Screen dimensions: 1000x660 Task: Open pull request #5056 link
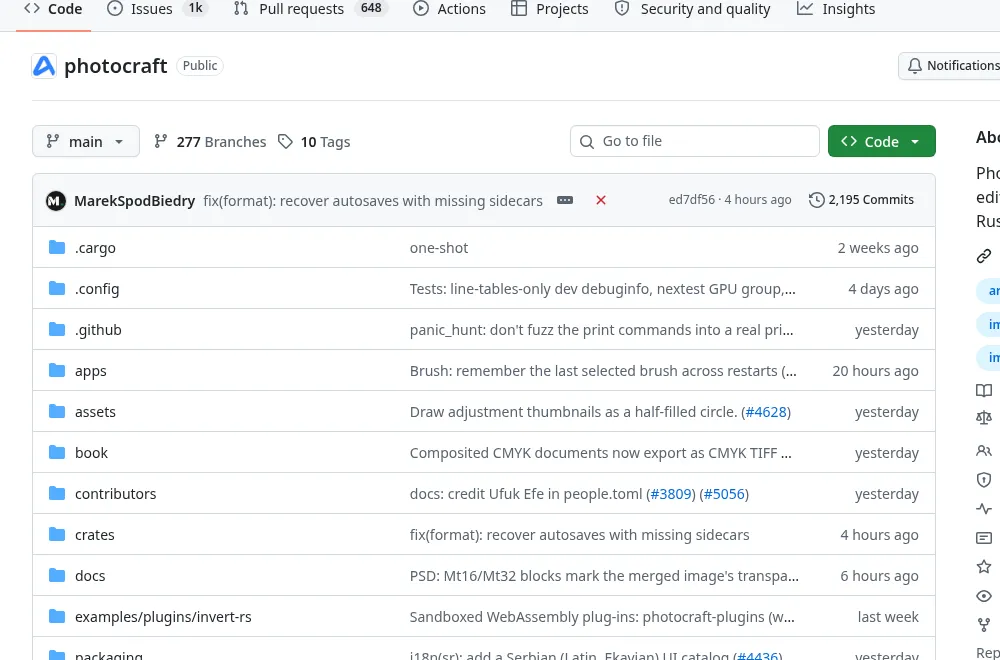point(724,494)
